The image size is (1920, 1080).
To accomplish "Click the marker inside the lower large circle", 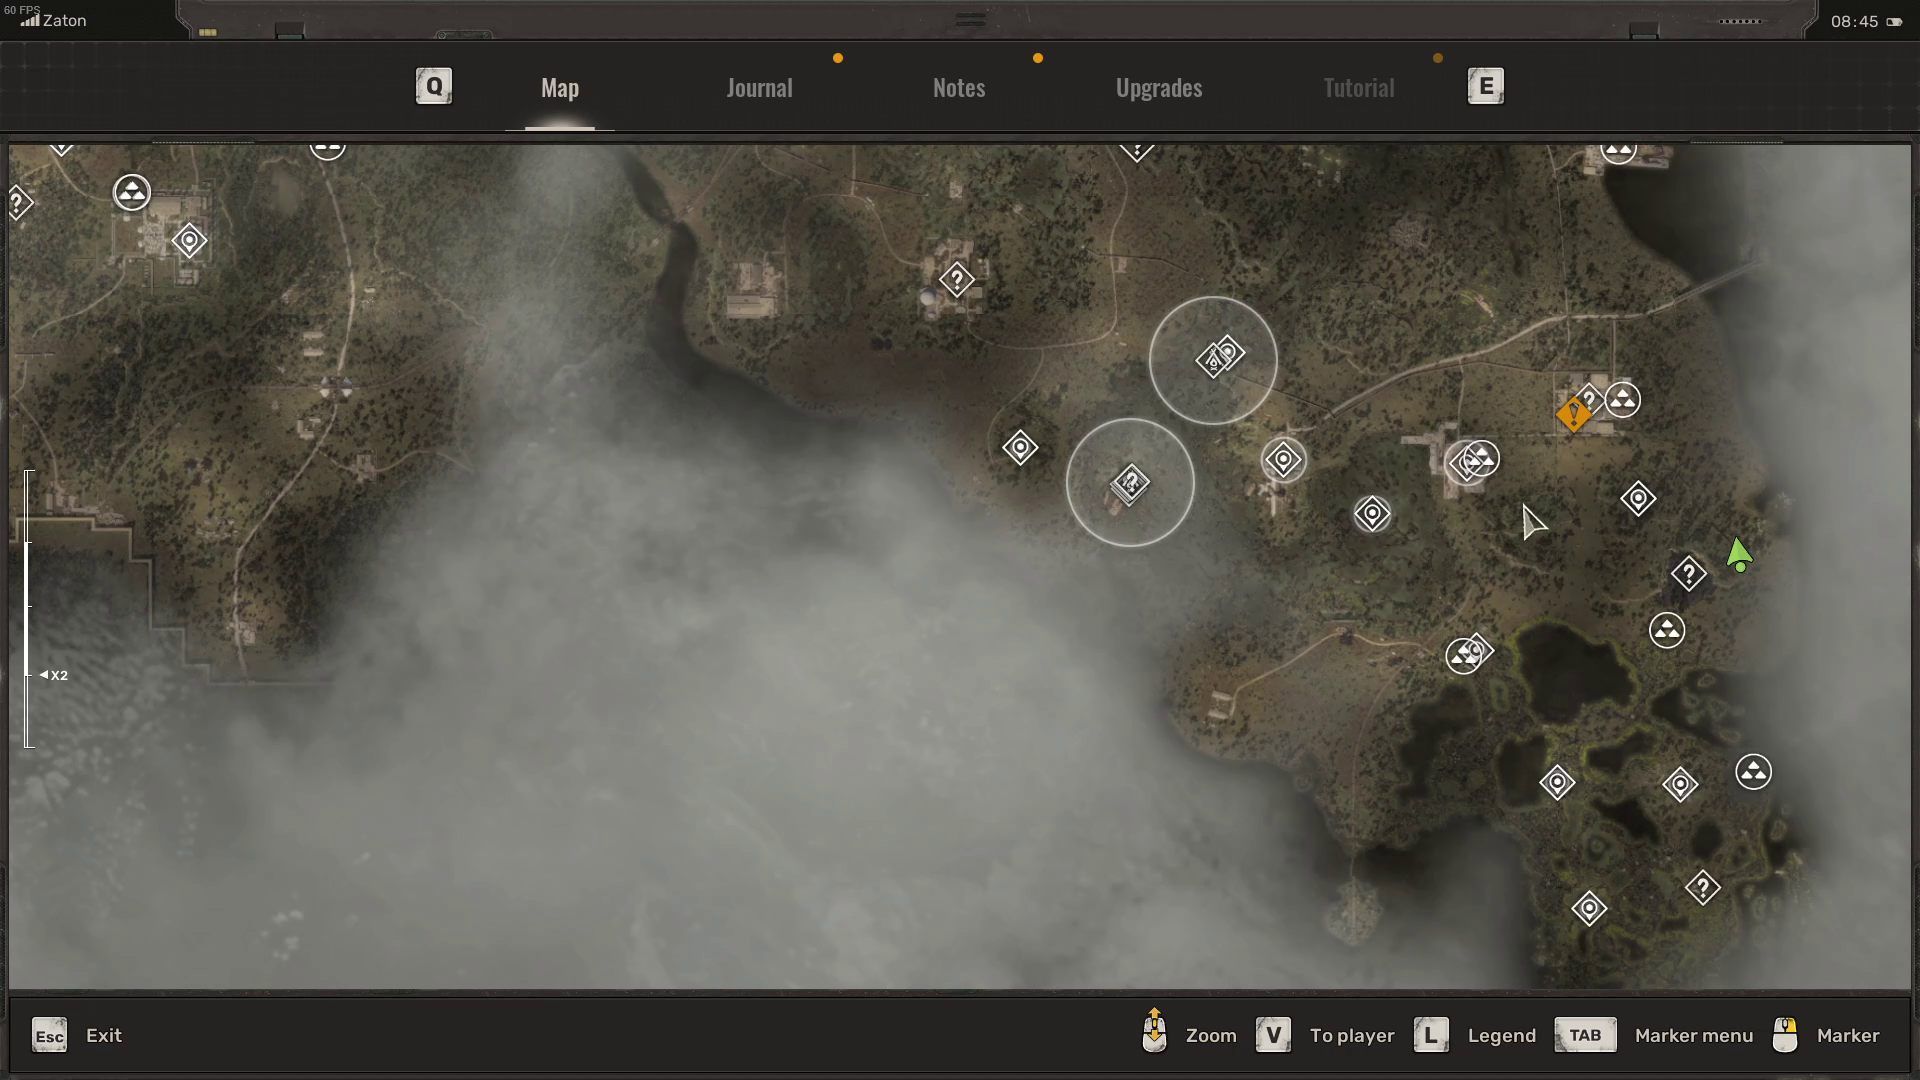I will pyautogui.click(x=1130, y=484).
